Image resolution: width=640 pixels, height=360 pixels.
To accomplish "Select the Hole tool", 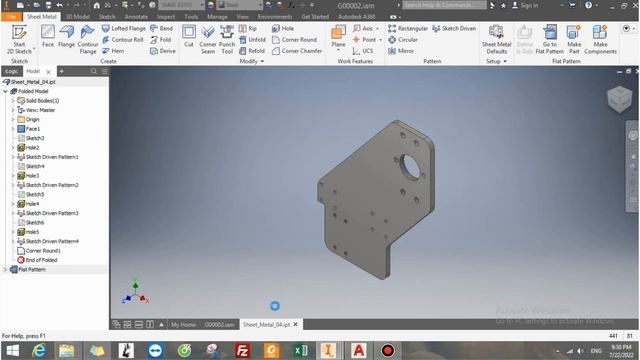I will 283,28.
